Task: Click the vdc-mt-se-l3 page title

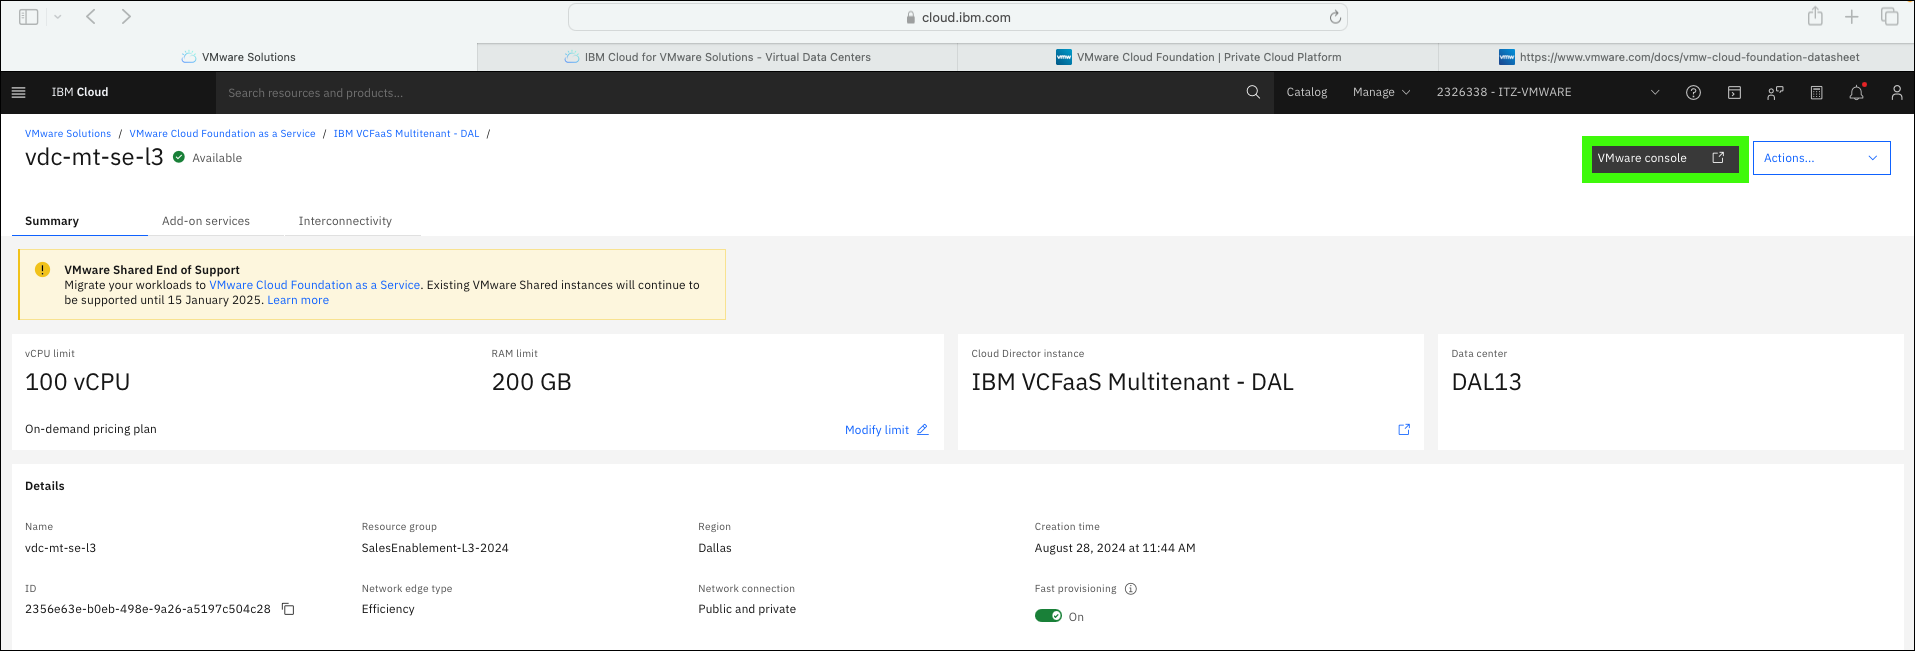Action: (x=94, y=157)
